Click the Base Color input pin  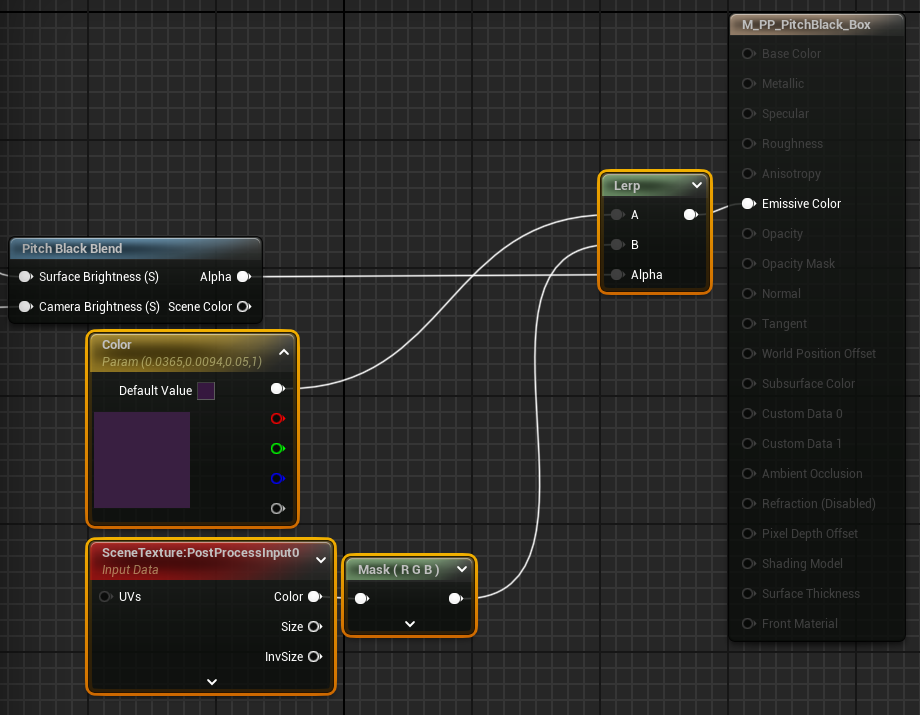748,54
